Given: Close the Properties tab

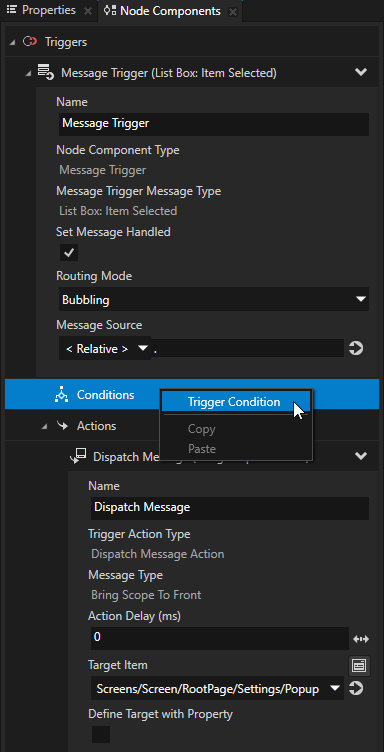Looking at the screenshot, I should 88,11.
